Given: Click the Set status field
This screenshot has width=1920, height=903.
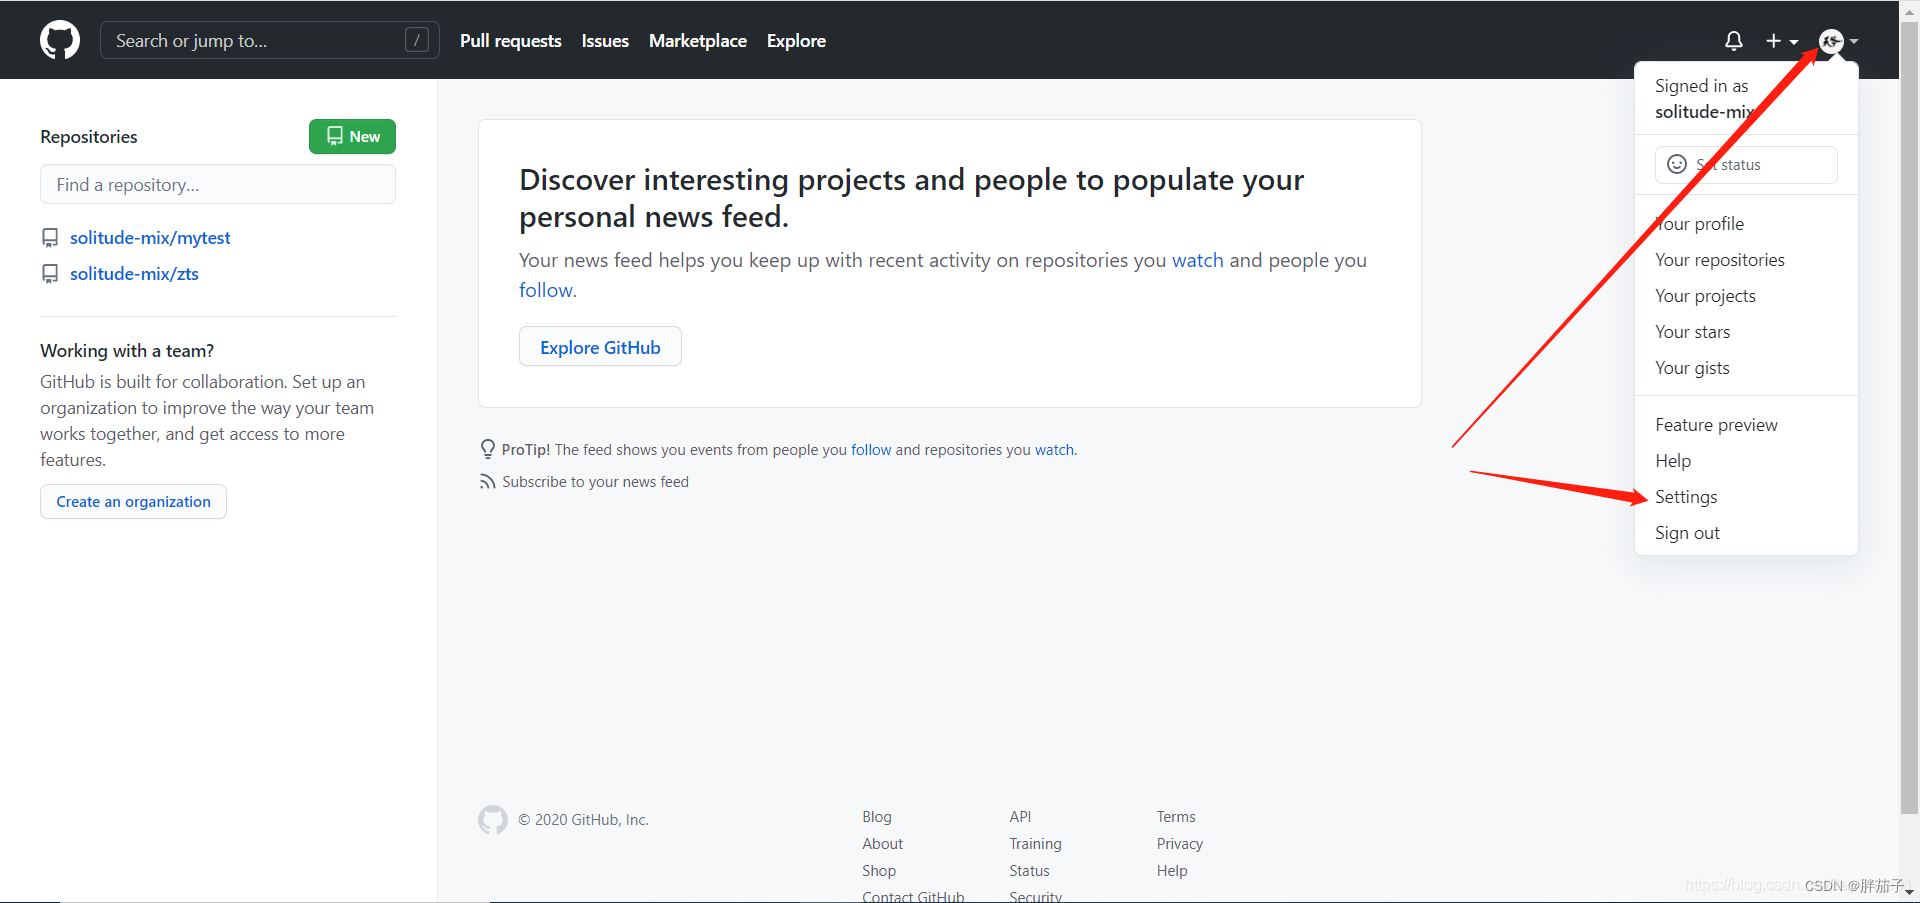Looking at the screenshot, I should 1746,165.
